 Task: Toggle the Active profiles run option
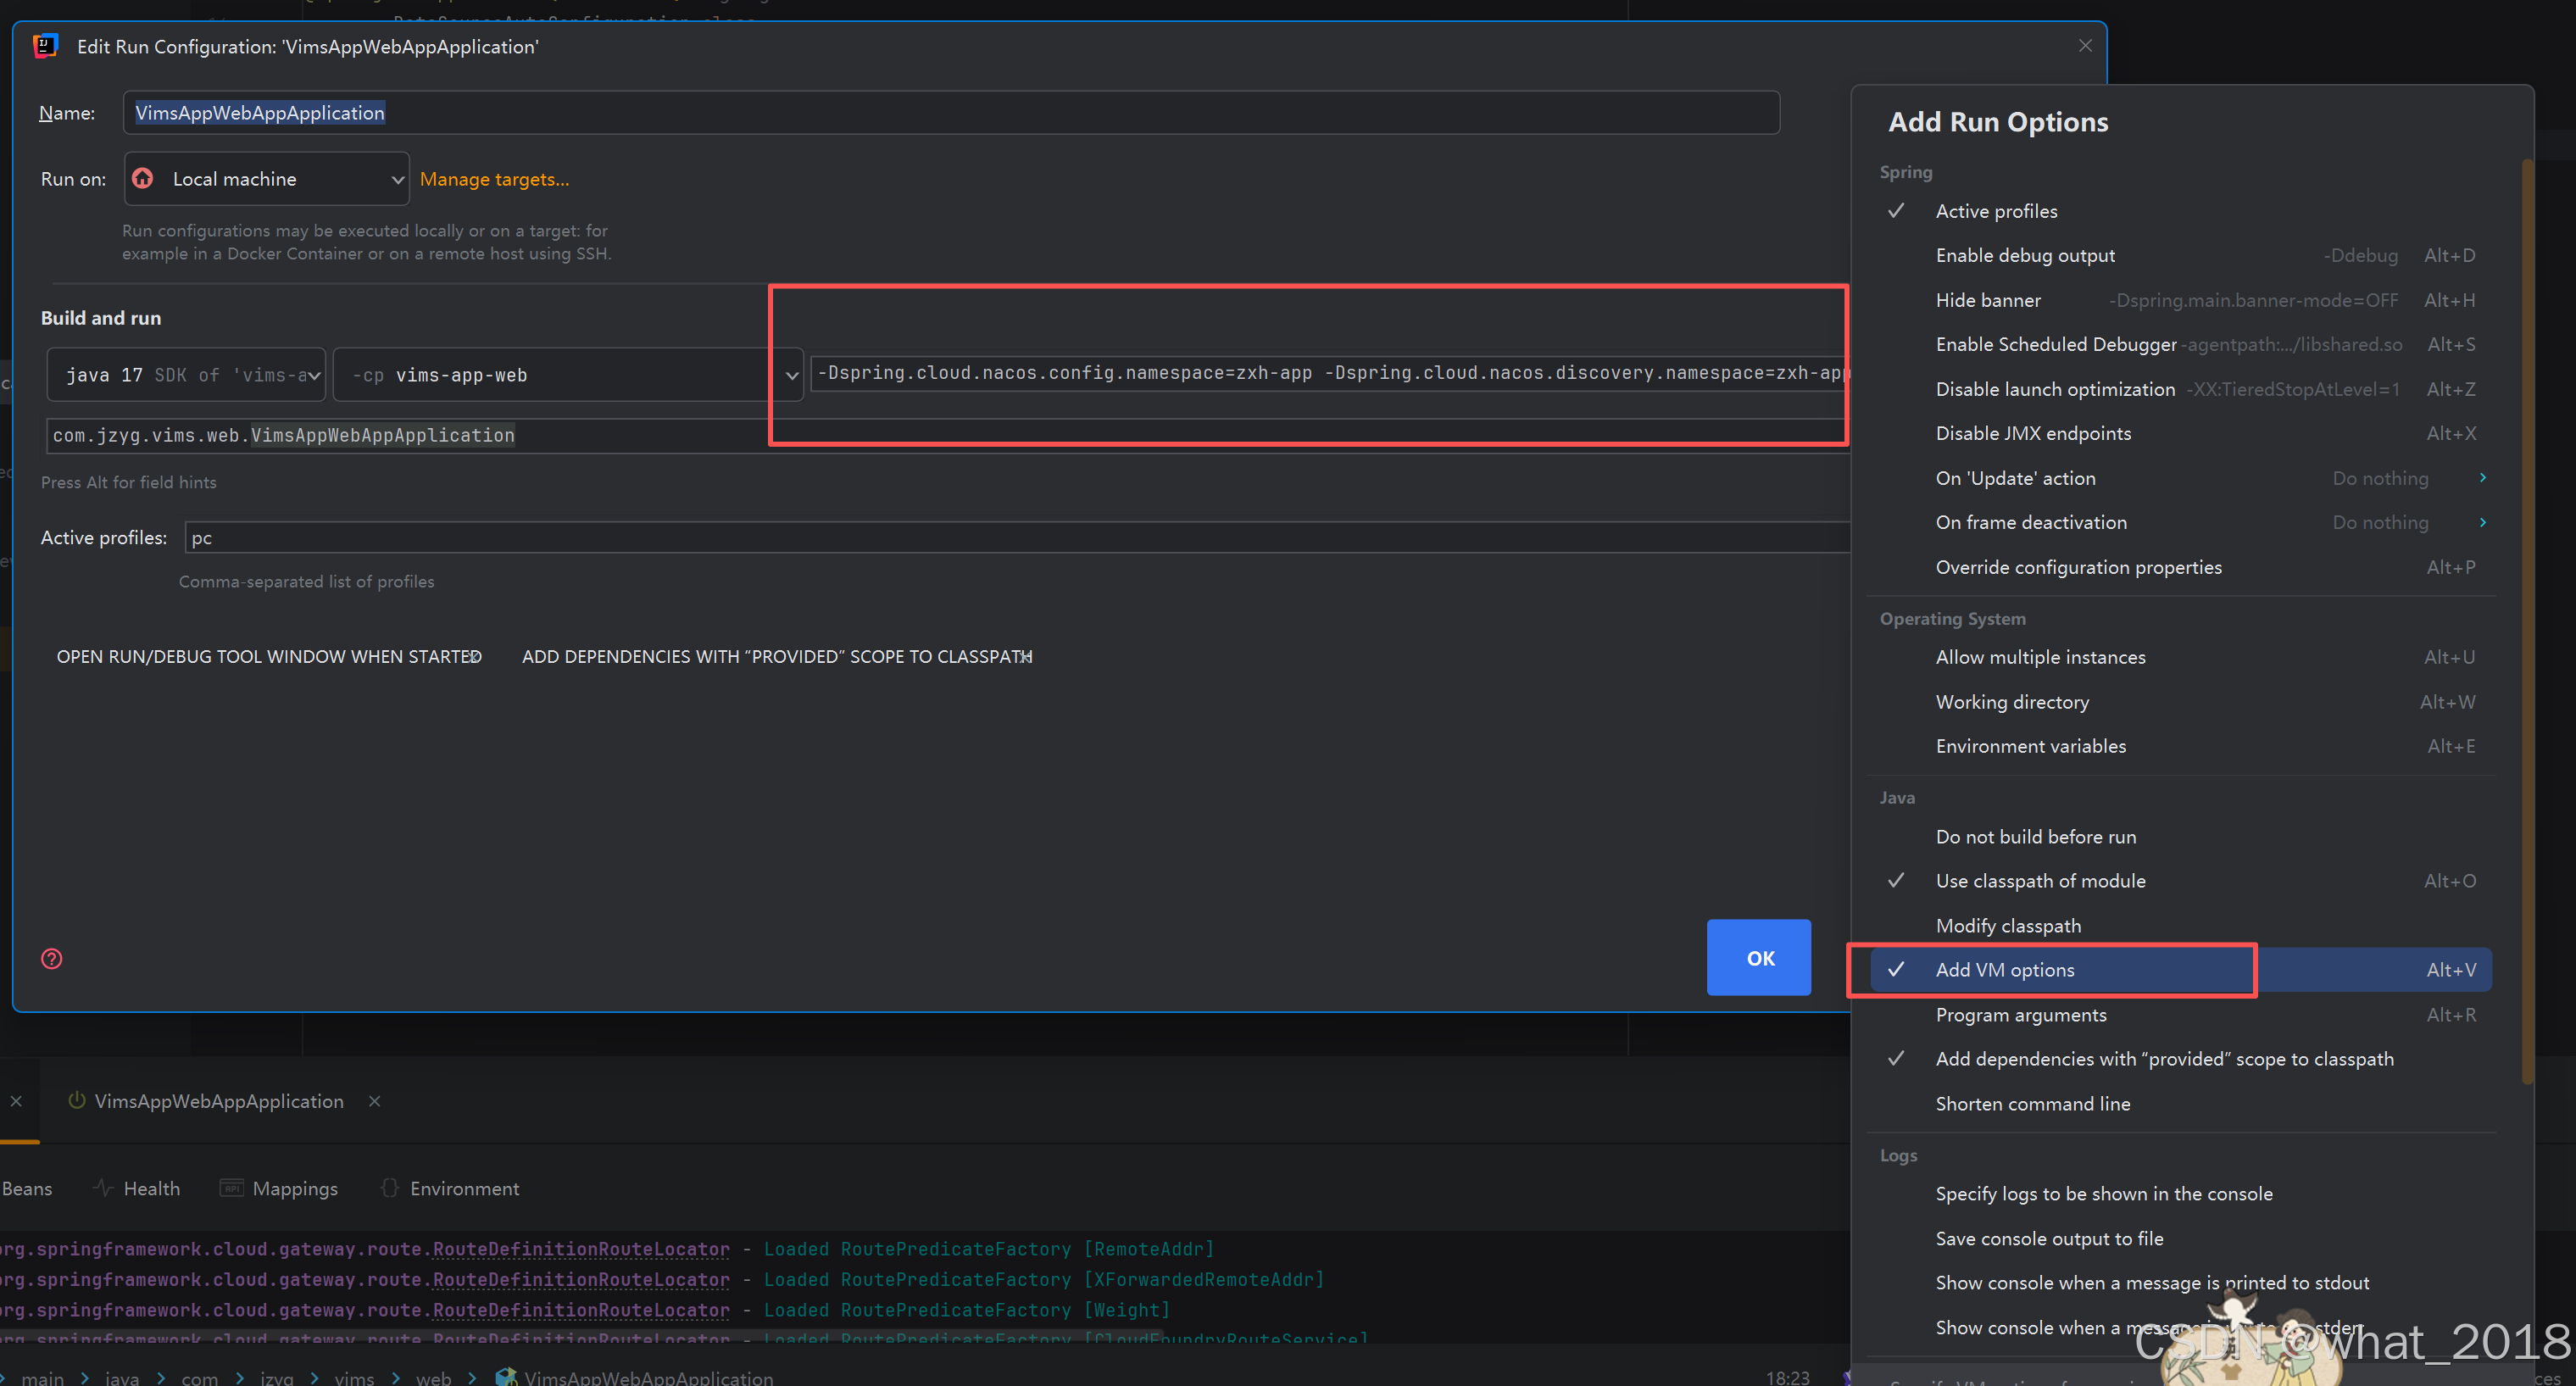coord(1996,211)
